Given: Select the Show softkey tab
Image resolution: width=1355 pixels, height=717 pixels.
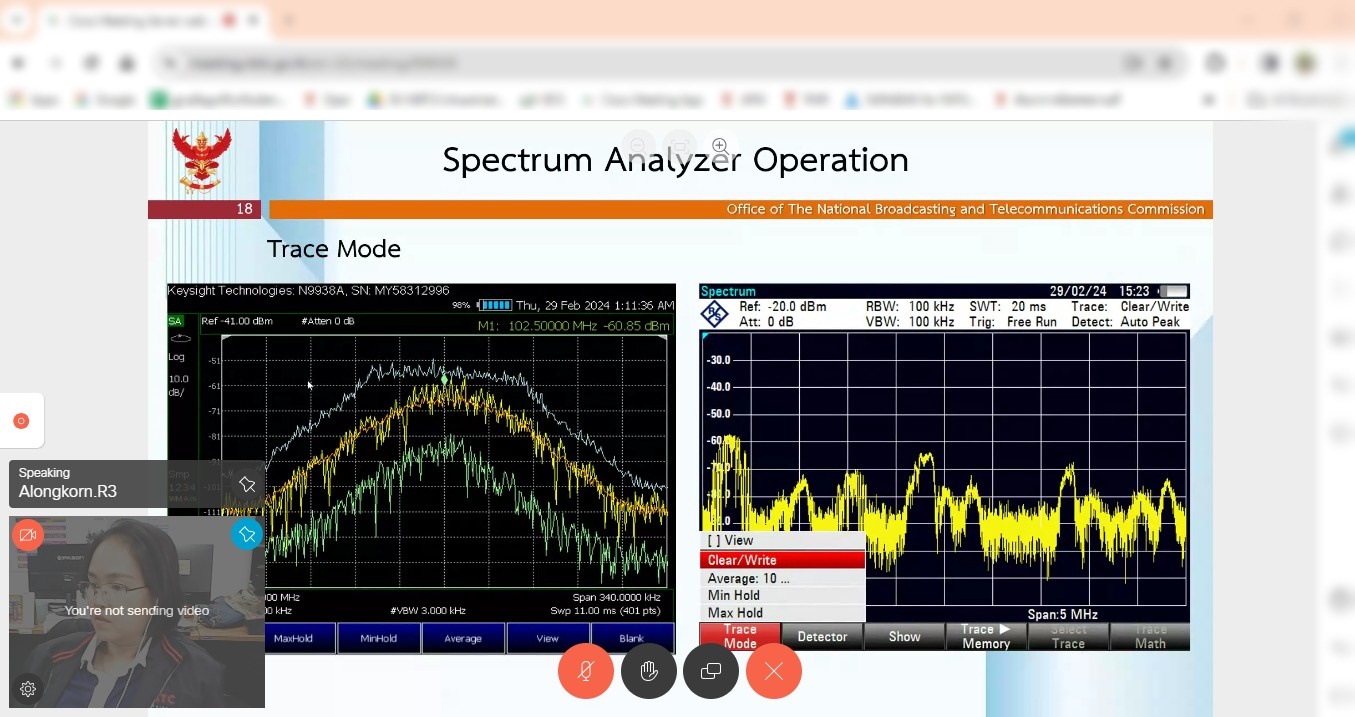Looking at the screenshot, I should 904,637.
